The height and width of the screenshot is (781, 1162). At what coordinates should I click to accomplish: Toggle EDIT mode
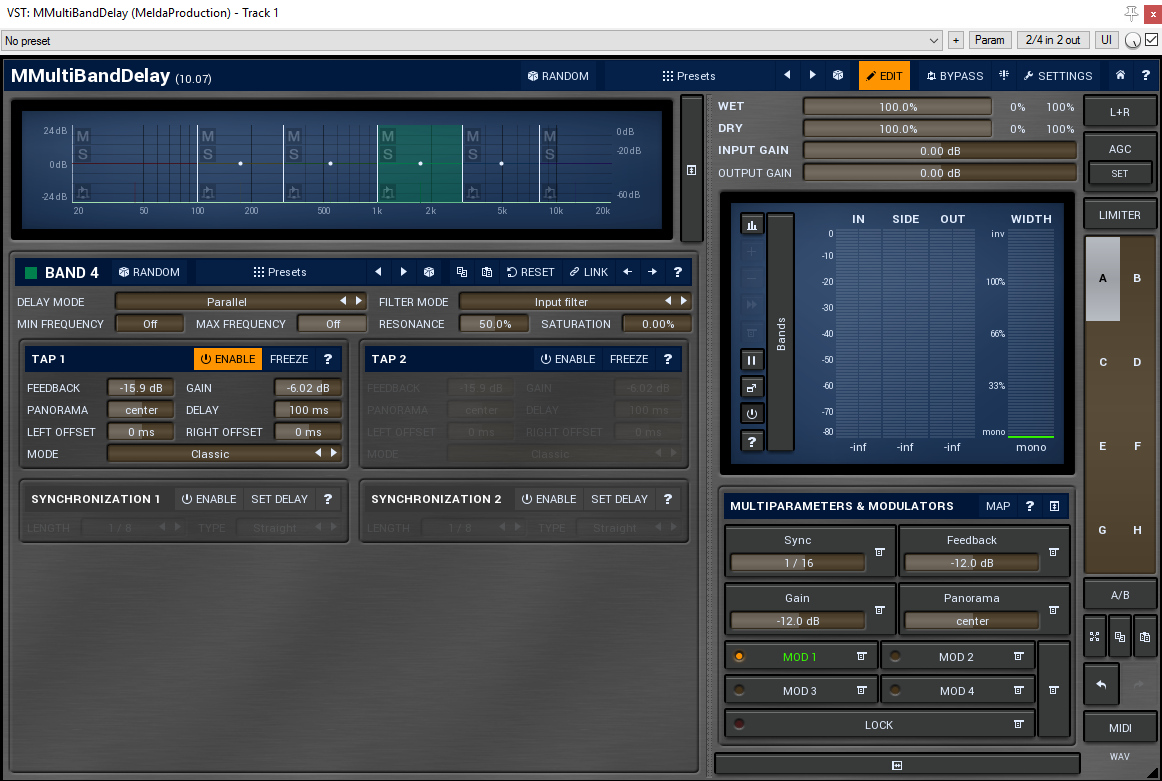pyautogui.click(x=884, y=76)
